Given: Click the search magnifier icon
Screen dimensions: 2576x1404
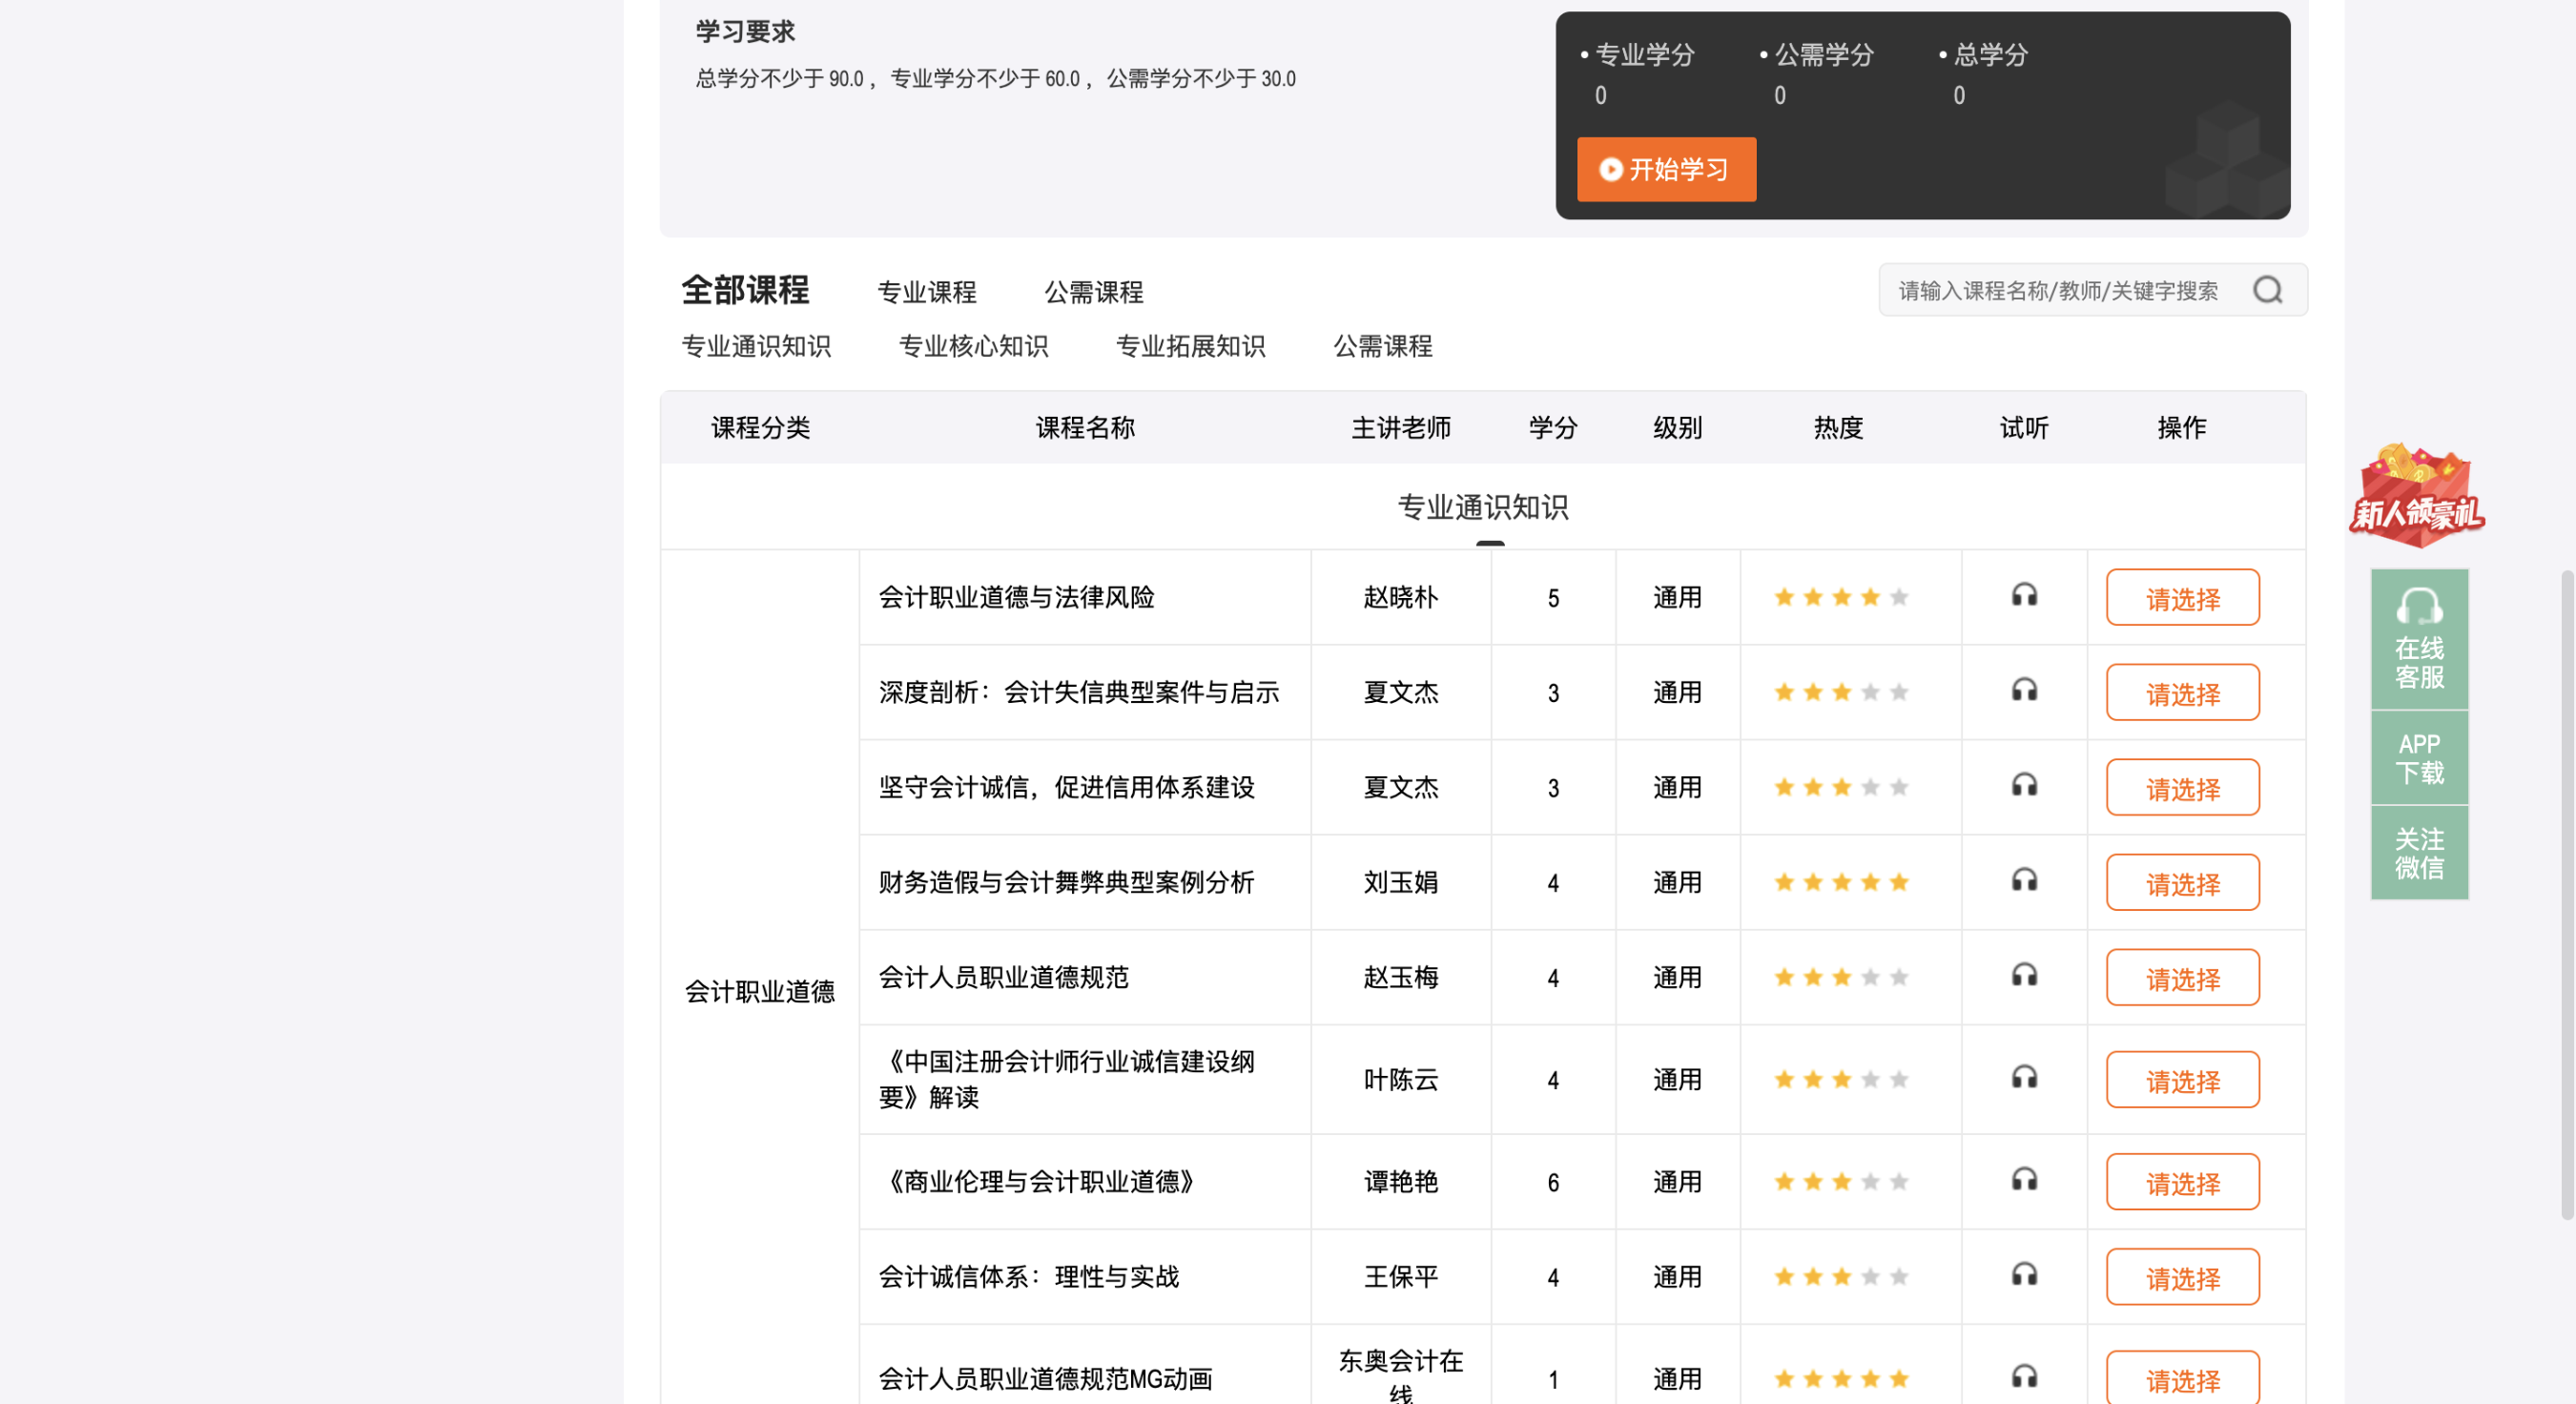Looking at the screenshot, I should pos(2267,290).
